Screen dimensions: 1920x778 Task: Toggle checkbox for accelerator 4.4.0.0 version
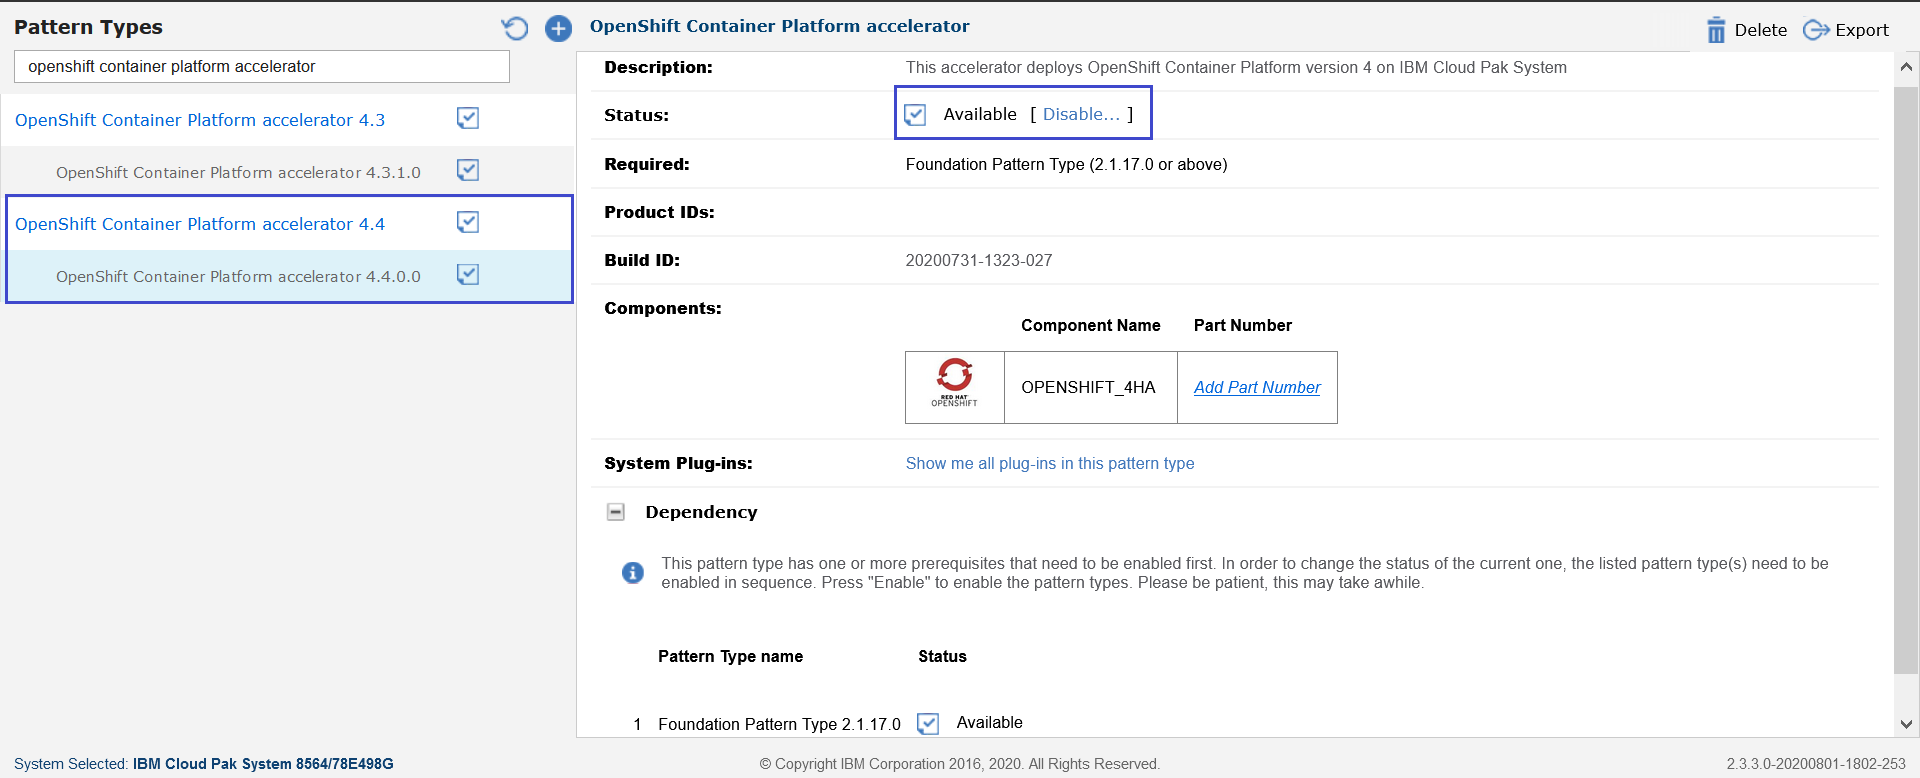pos(468,274)
